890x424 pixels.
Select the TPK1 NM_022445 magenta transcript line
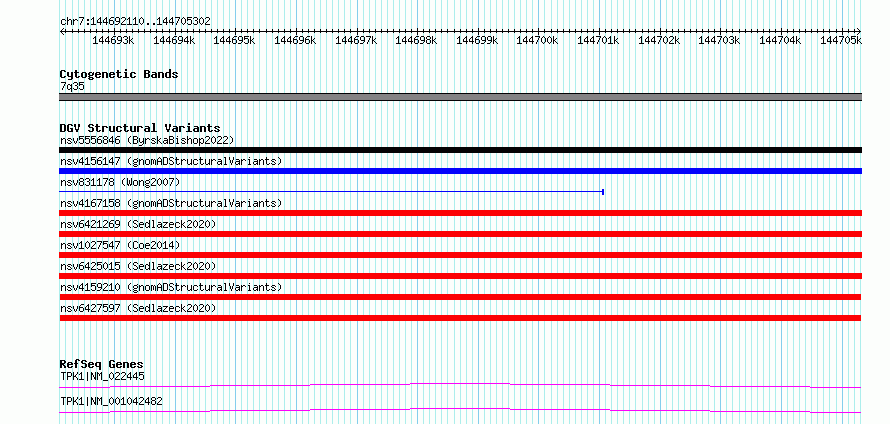coord(460,385)
